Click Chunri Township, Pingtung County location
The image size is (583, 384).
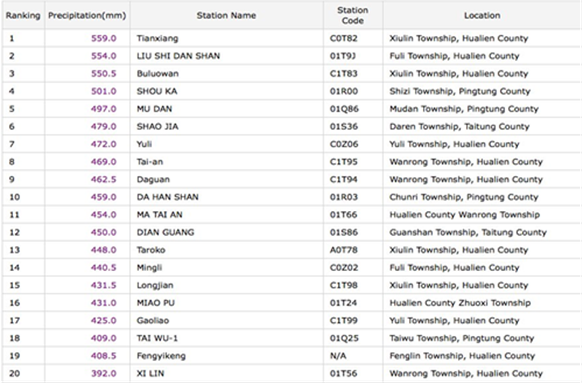[x=464, y=197]
